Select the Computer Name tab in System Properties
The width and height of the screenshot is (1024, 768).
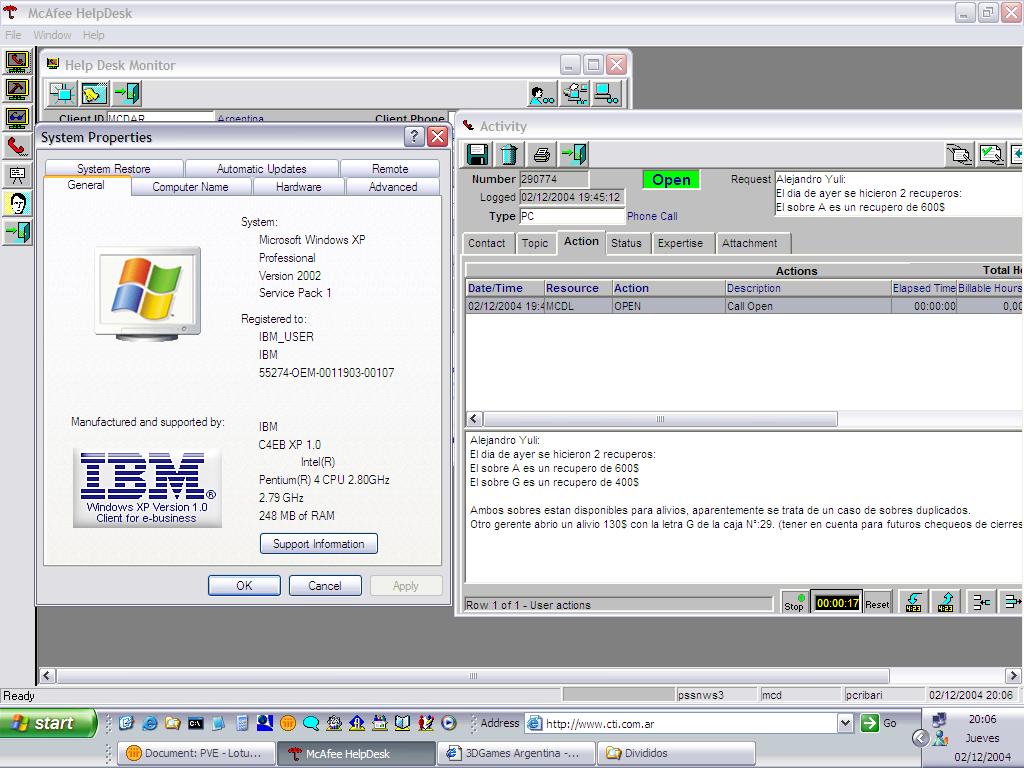[x=190, y=187]
